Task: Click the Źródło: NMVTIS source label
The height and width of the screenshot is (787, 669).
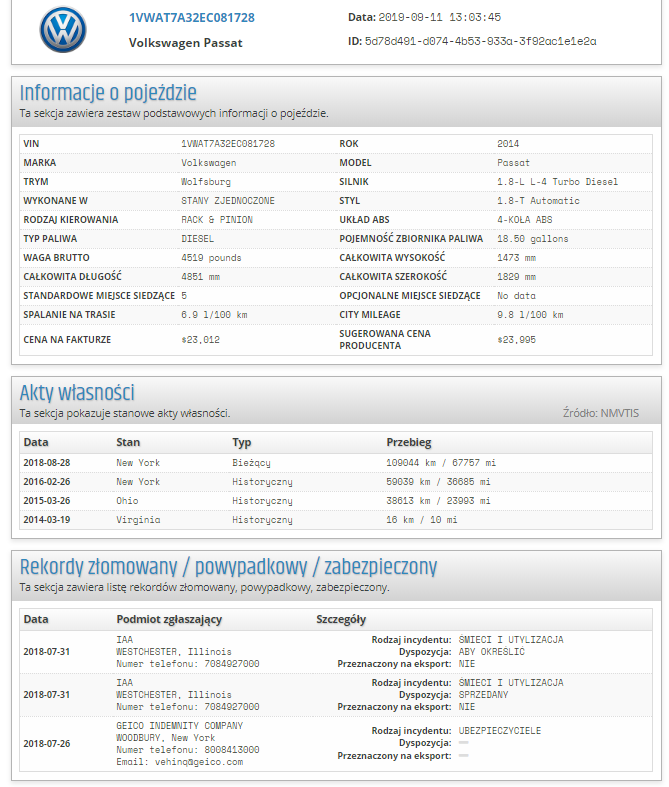Action: coord(601,413)
